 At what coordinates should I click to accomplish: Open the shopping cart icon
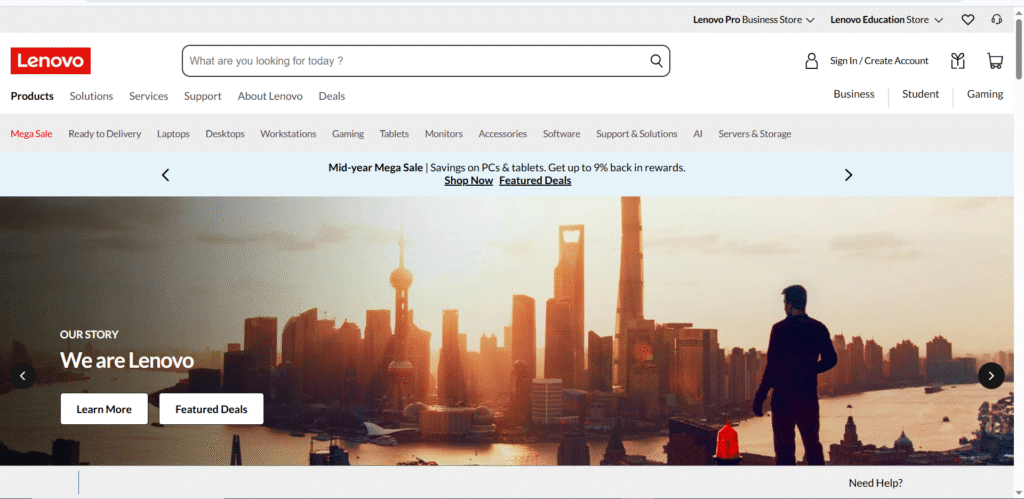click(x=995, y=61)
